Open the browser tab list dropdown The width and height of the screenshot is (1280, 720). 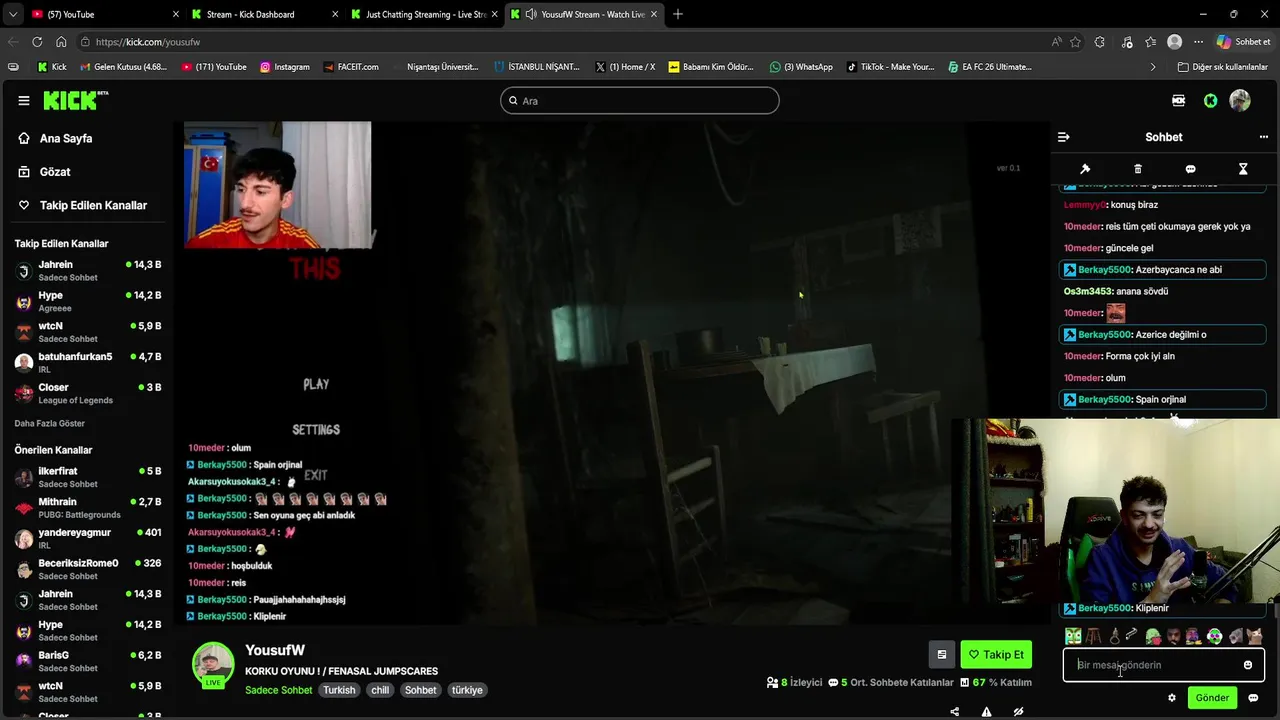[12, 14]
